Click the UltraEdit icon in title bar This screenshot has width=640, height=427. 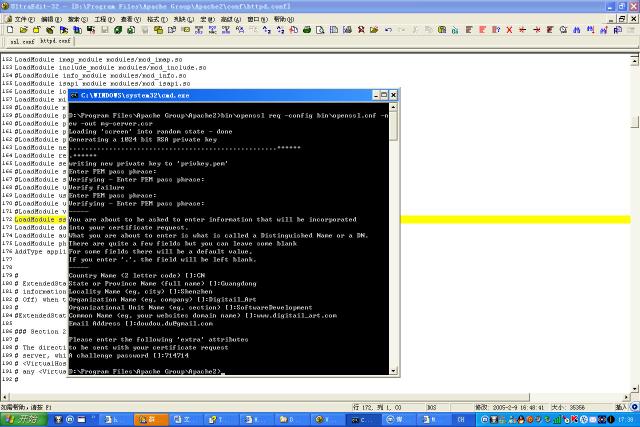(6, 5)
